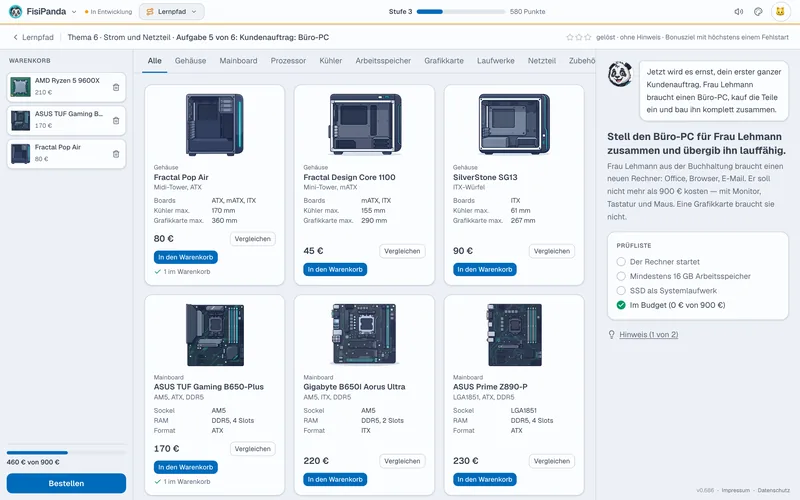Click the Stufe 3 level progress bar
Image resolution: width=800 pixels, height=500 pixels.
click(x=461, y=11)
